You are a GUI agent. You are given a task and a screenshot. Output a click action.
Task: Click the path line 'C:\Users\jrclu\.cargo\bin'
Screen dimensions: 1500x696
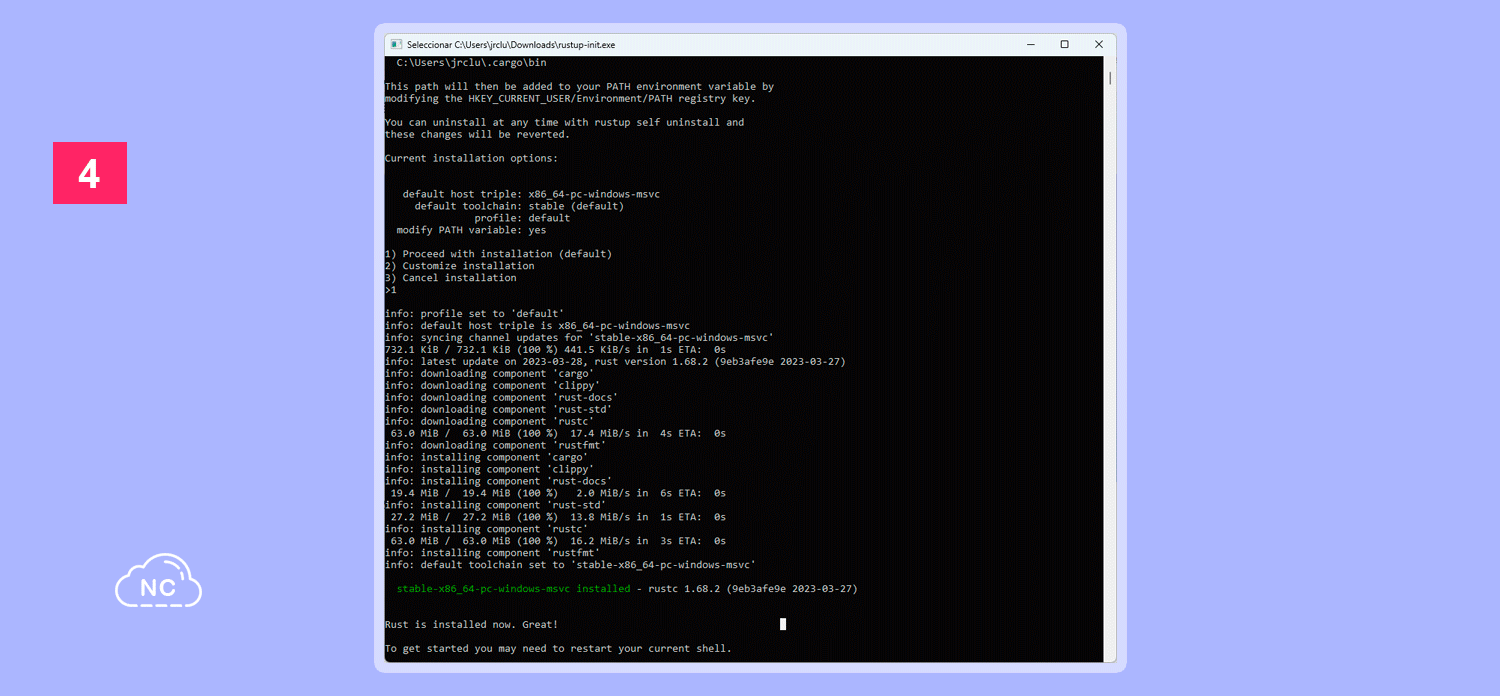471,63
